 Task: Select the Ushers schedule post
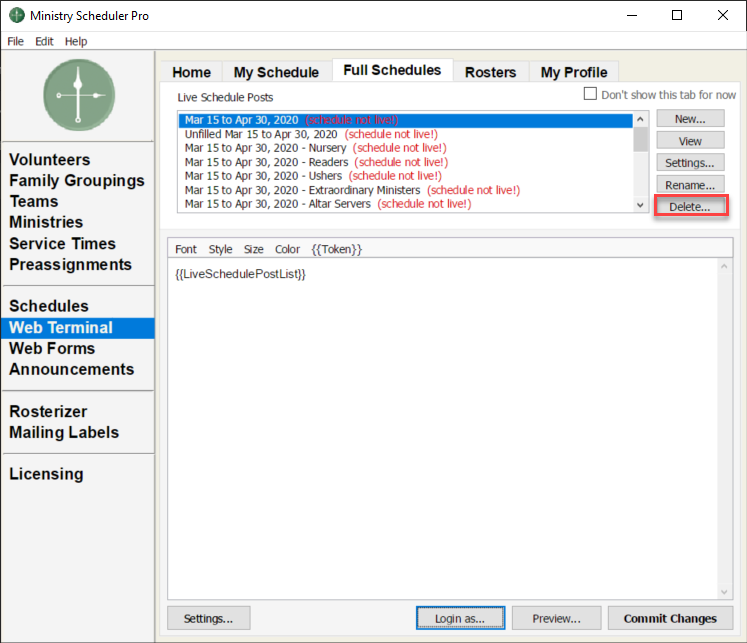[x=405, y=176]
